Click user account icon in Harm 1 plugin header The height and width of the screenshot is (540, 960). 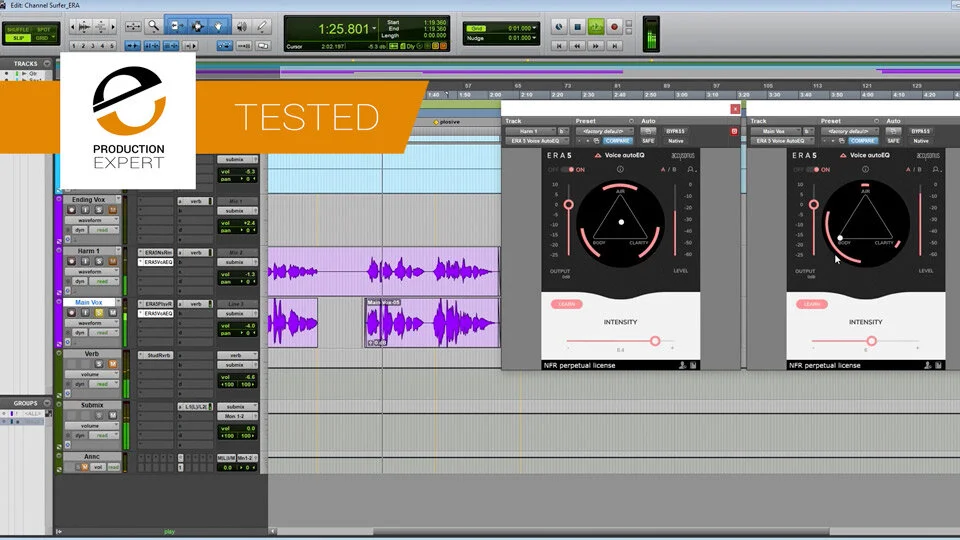coord(691,170)
